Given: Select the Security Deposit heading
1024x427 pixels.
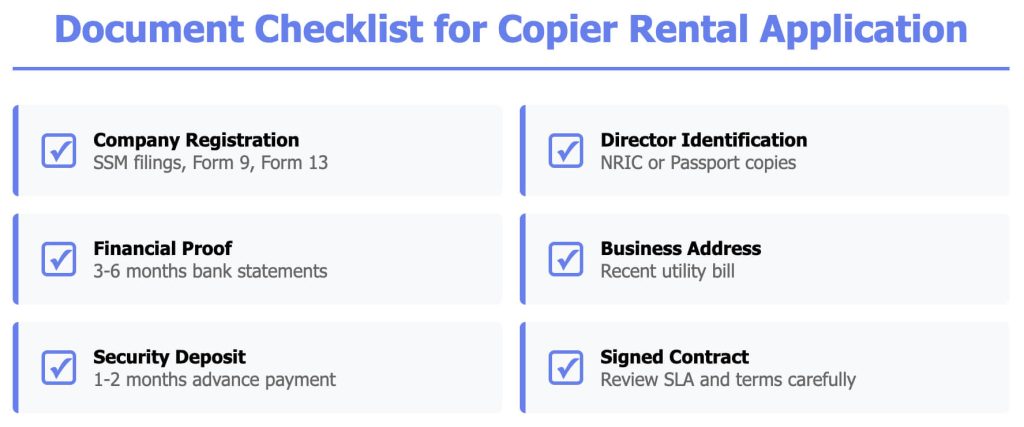Looking at the screenshot, I should click(169, 357).
